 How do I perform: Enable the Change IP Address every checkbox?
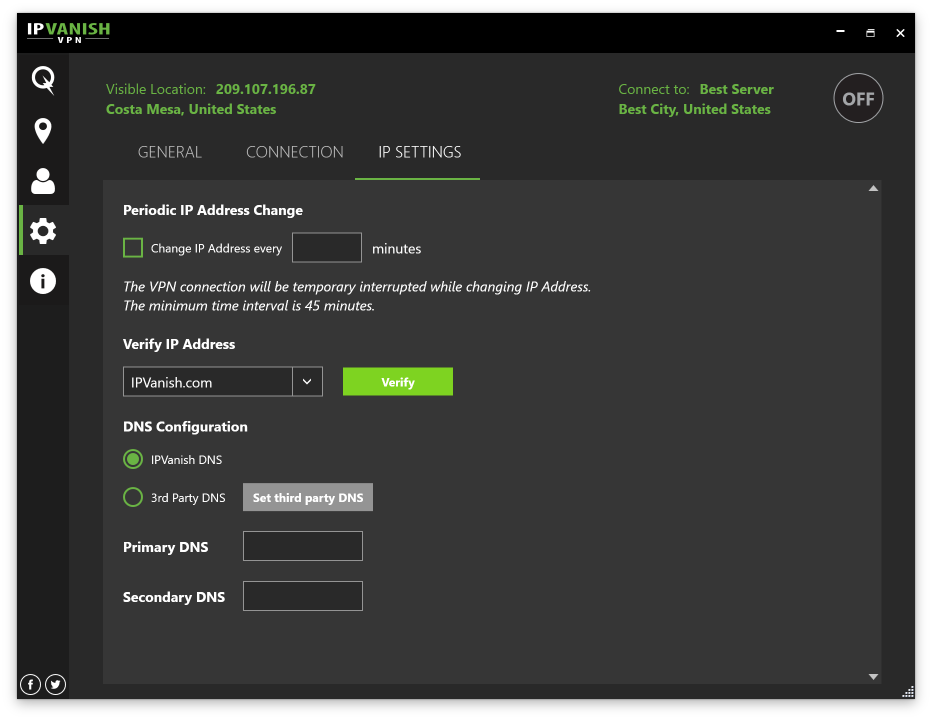coord(133,247)
